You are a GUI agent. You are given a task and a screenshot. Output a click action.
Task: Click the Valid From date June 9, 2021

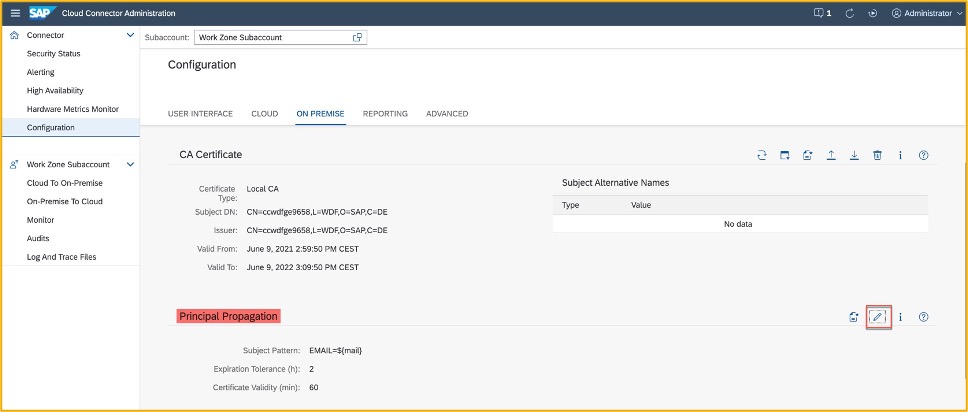pos(302,249)
